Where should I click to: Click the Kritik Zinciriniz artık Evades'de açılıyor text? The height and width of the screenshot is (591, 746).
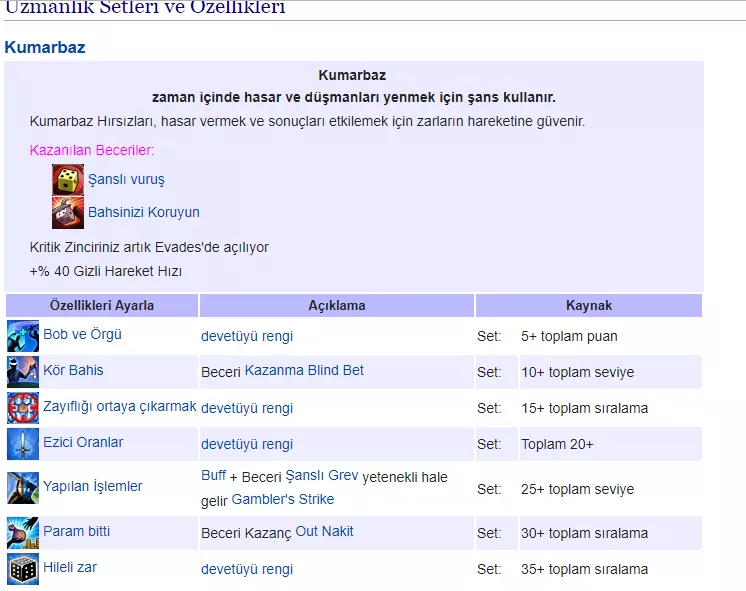click(x=149, y=247)
